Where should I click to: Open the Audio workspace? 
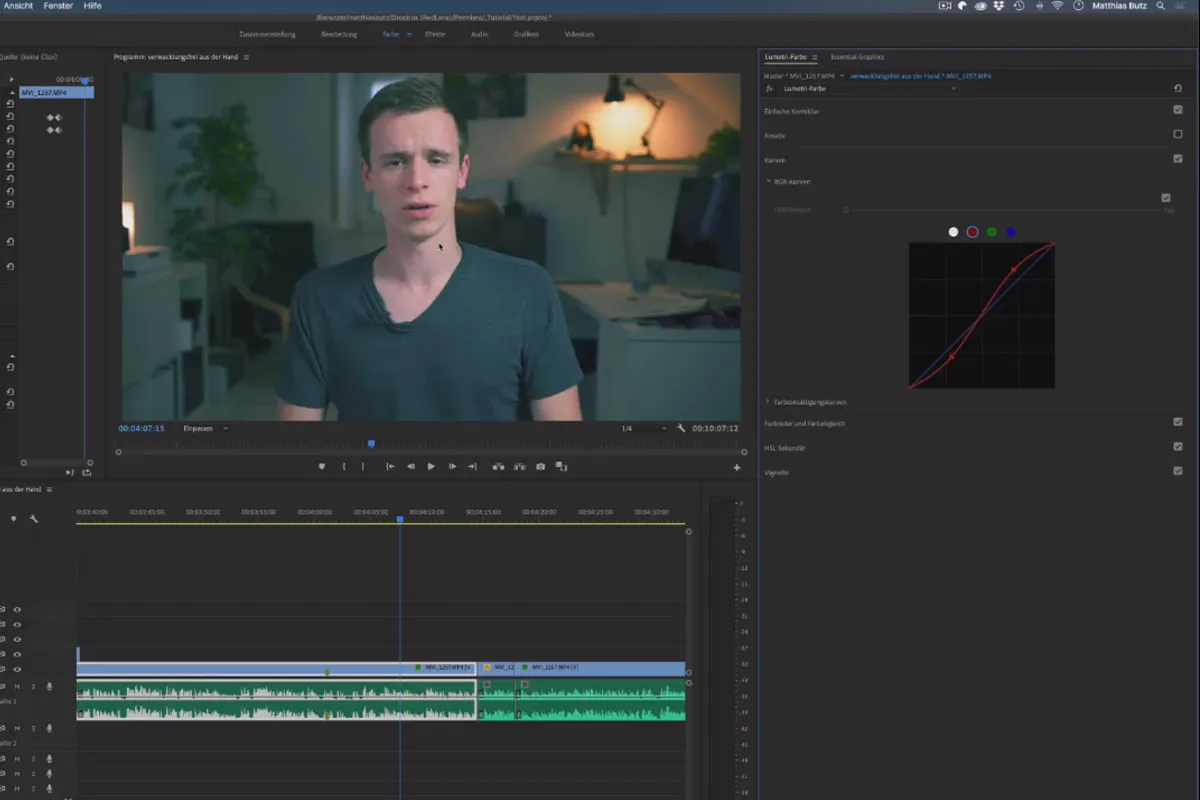click(480, 34)
